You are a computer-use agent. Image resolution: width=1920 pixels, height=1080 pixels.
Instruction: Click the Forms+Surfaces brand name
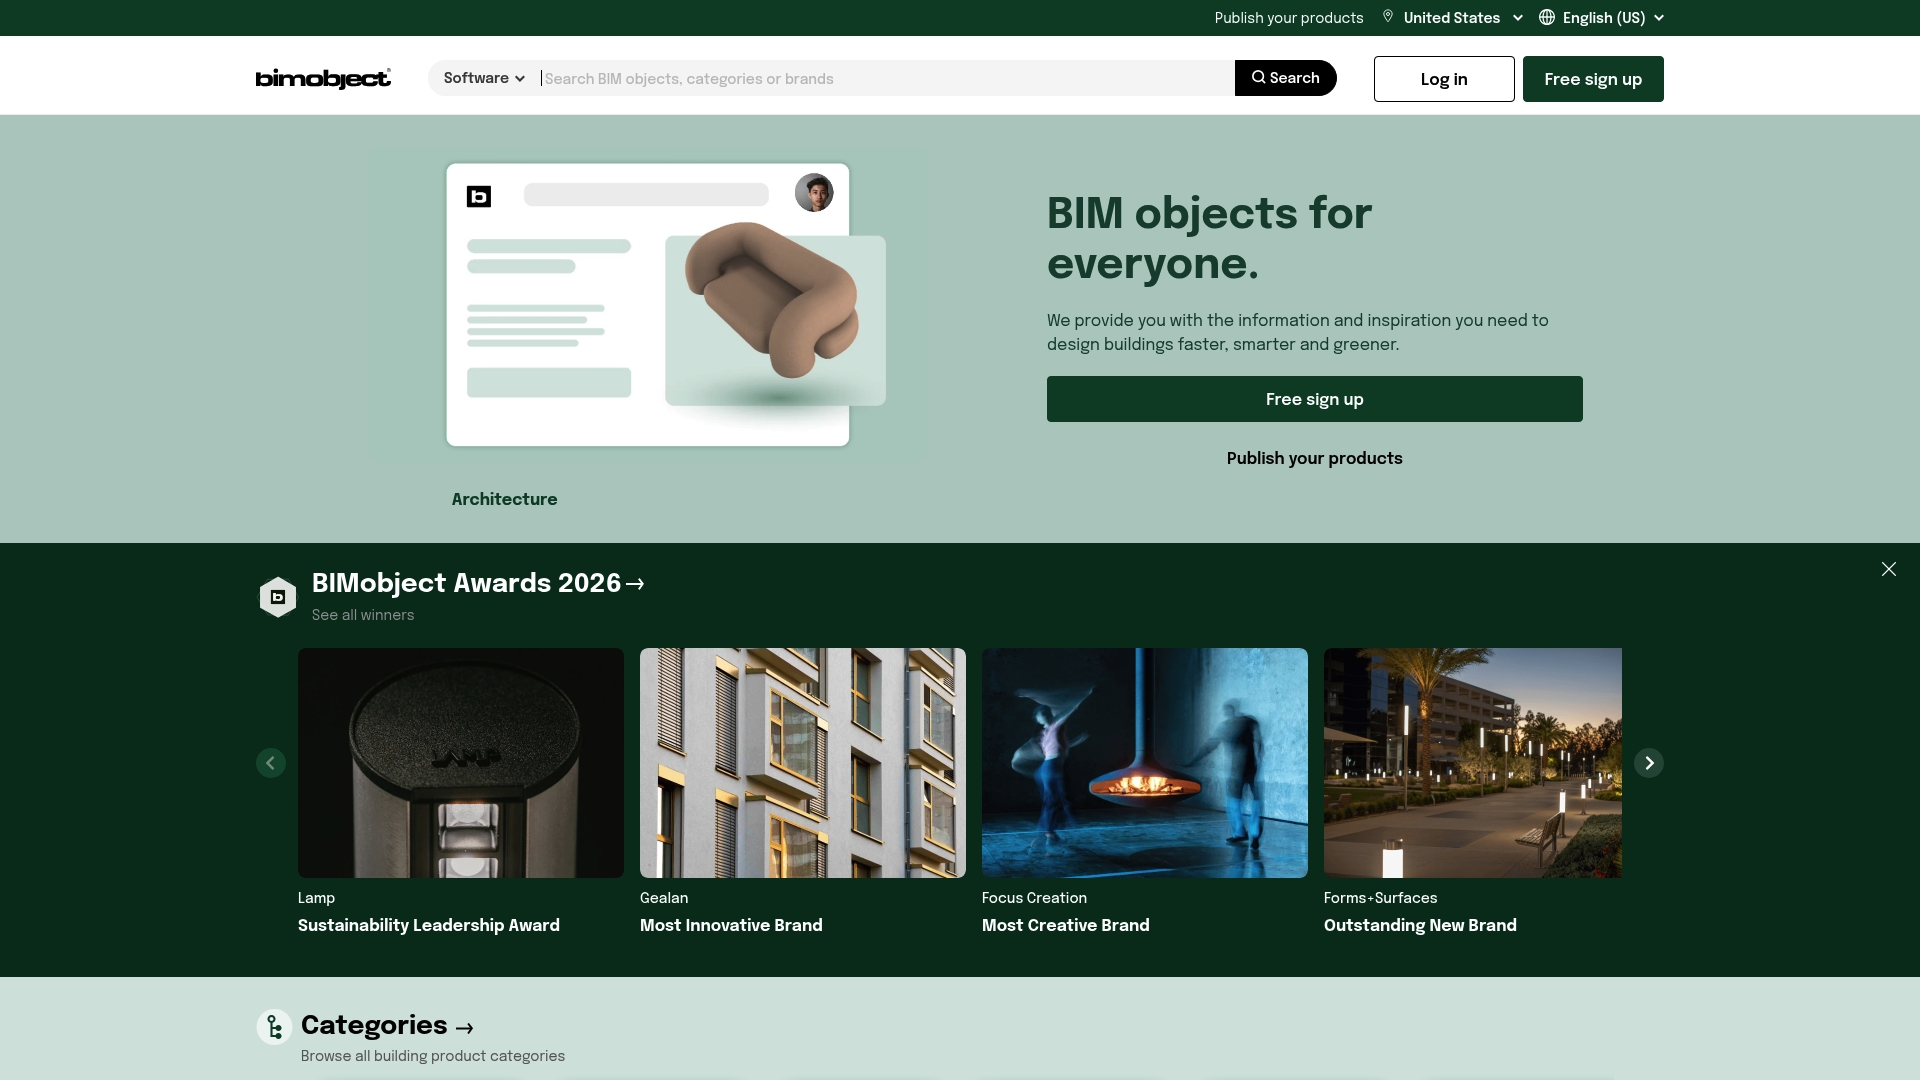(1380, 898)
